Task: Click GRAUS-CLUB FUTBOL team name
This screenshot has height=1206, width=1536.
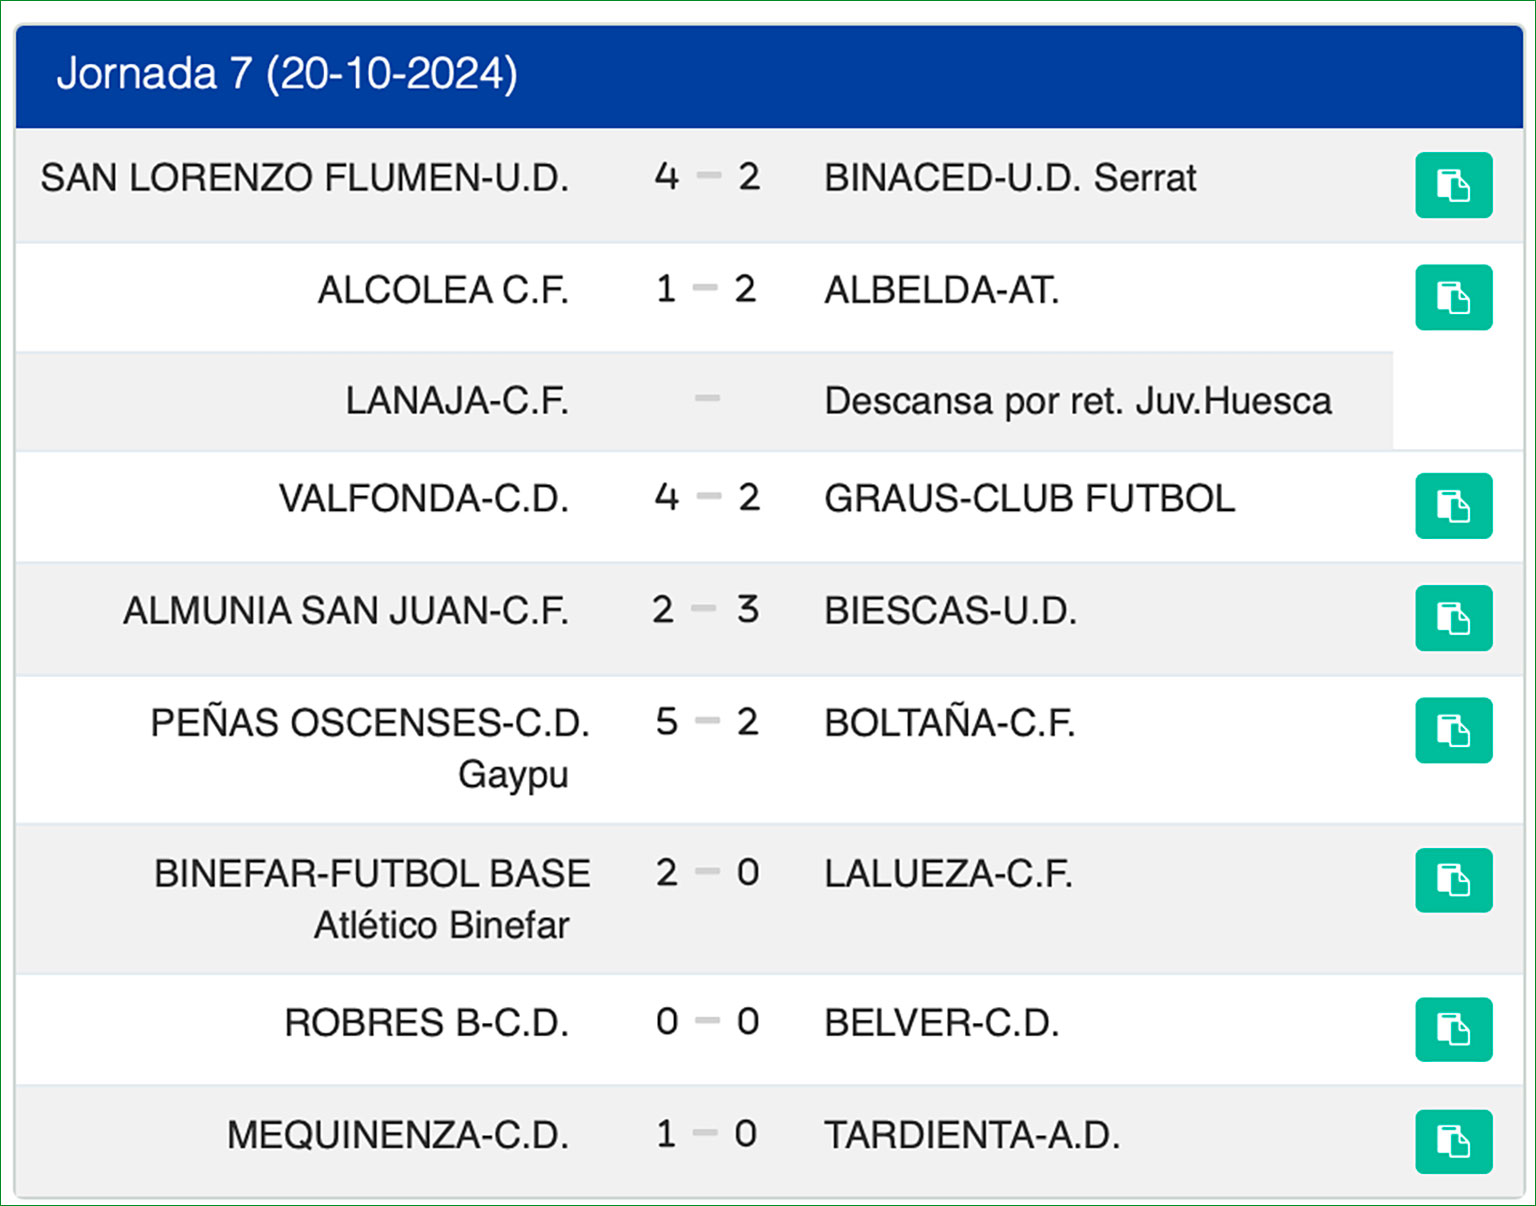Action: pos(1029,498)
